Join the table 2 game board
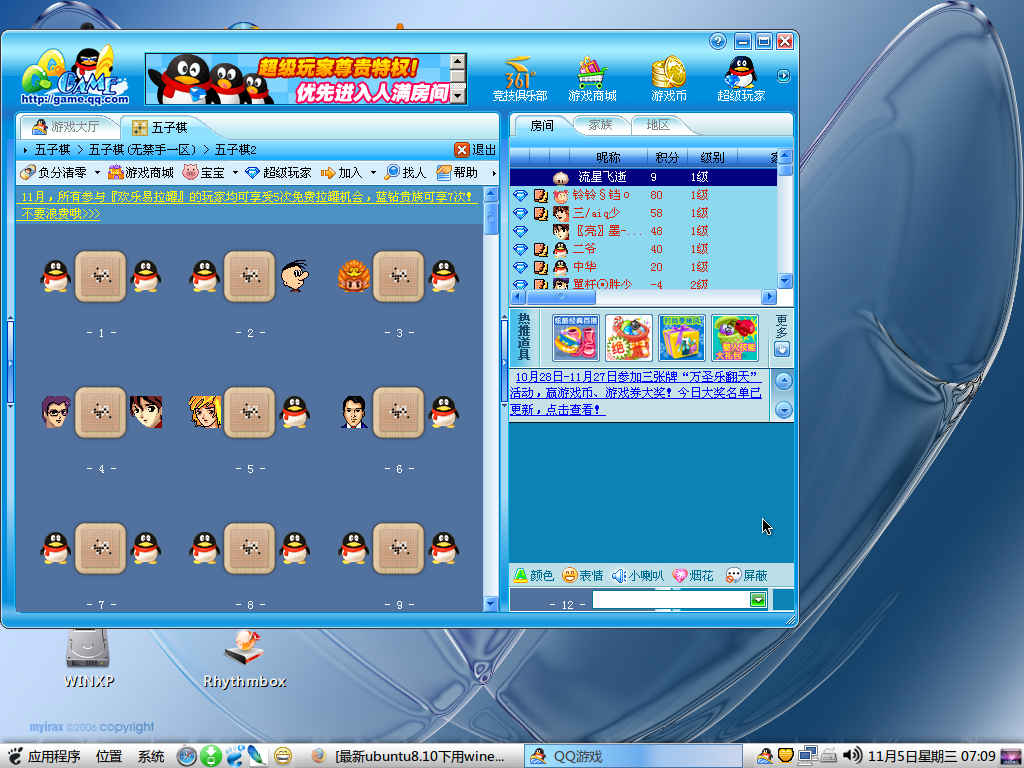 249,276
